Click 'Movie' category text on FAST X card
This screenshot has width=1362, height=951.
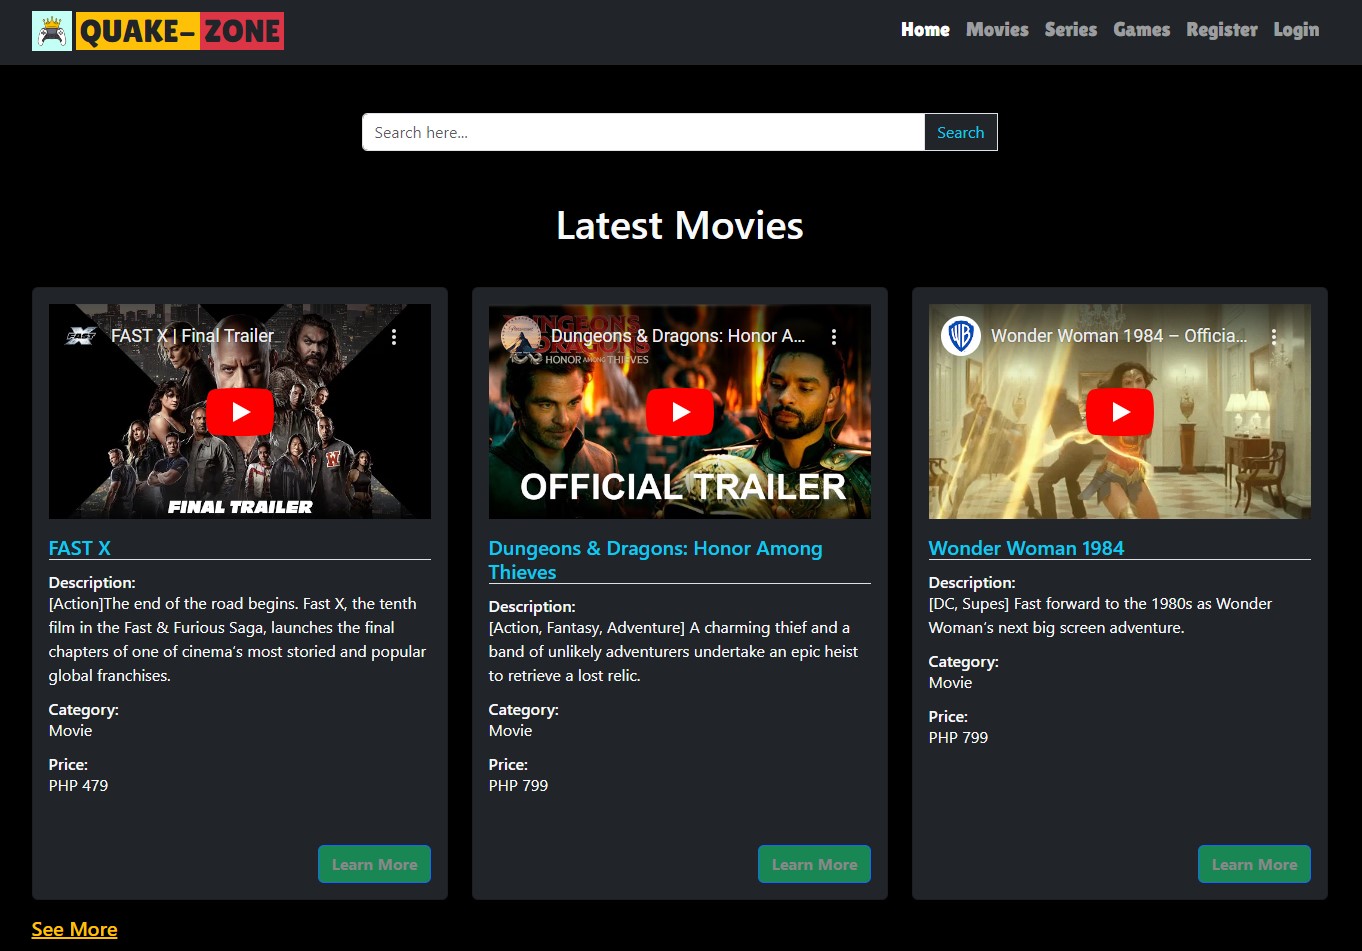[70, 730]
